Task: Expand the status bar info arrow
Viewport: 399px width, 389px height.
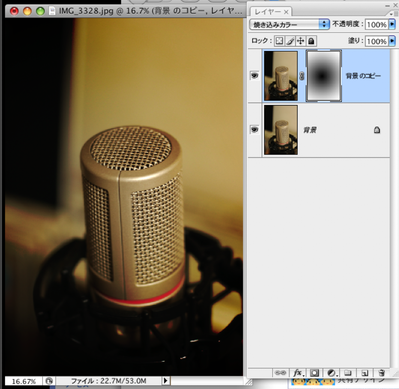Action: click(166, 381)
